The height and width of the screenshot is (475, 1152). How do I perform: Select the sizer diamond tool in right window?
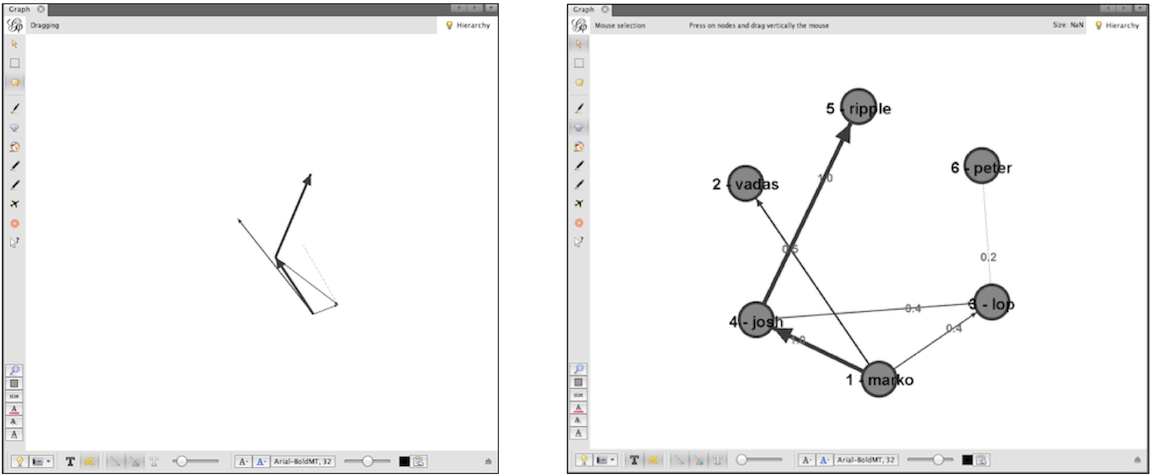pos(580,128)
